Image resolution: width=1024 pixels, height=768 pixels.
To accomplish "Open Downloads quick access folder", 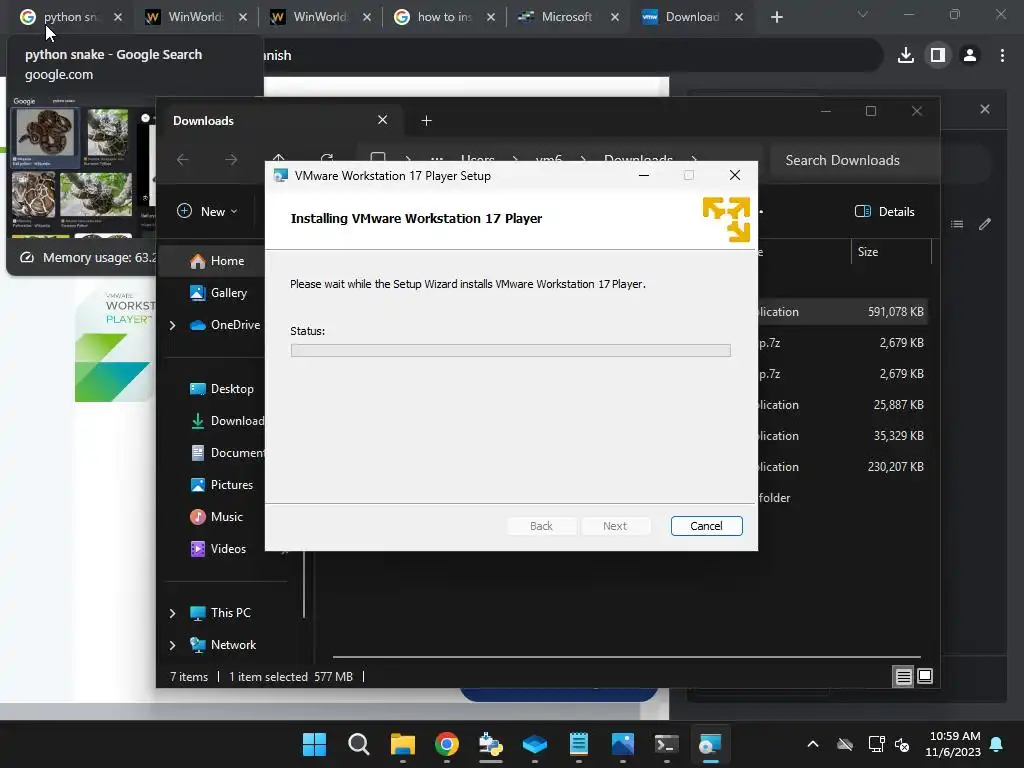I will tap(227, 421).
